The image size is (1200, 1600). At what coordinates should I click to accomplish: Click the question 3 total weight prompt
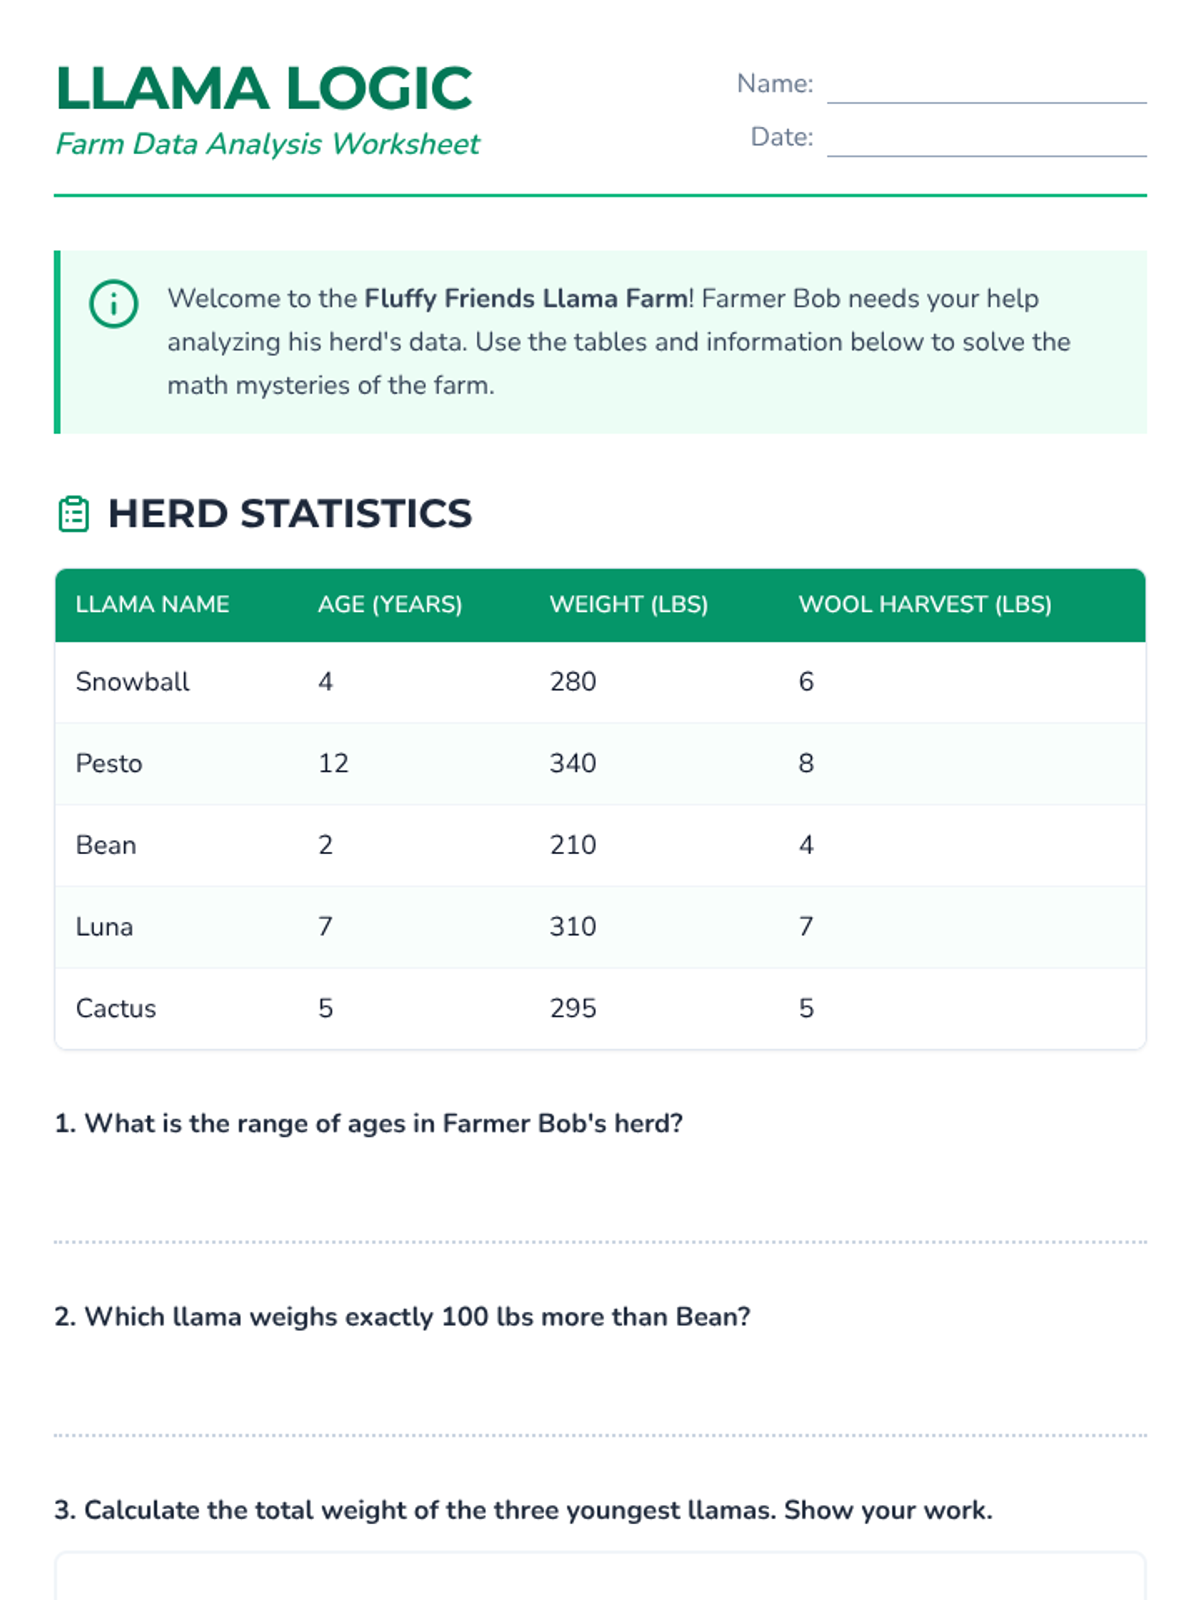523,1510
